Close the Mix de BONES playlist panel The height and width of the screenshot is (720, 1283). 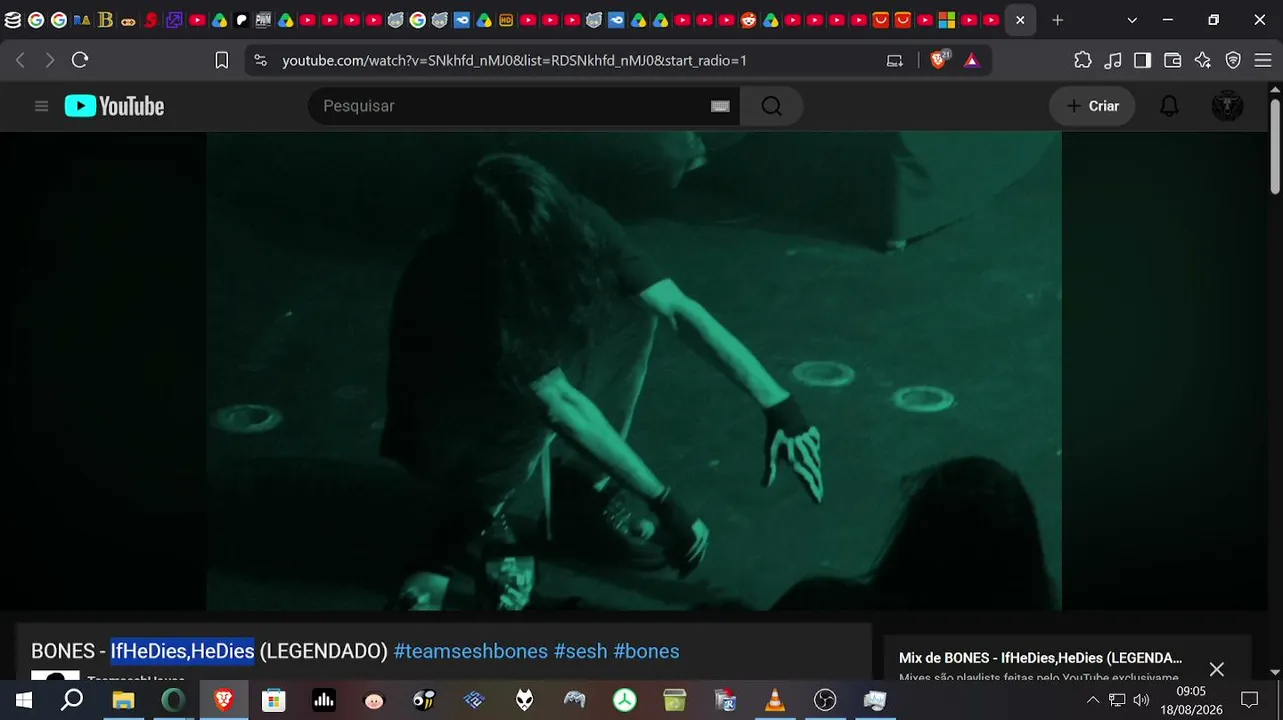tap(1216, 669)
